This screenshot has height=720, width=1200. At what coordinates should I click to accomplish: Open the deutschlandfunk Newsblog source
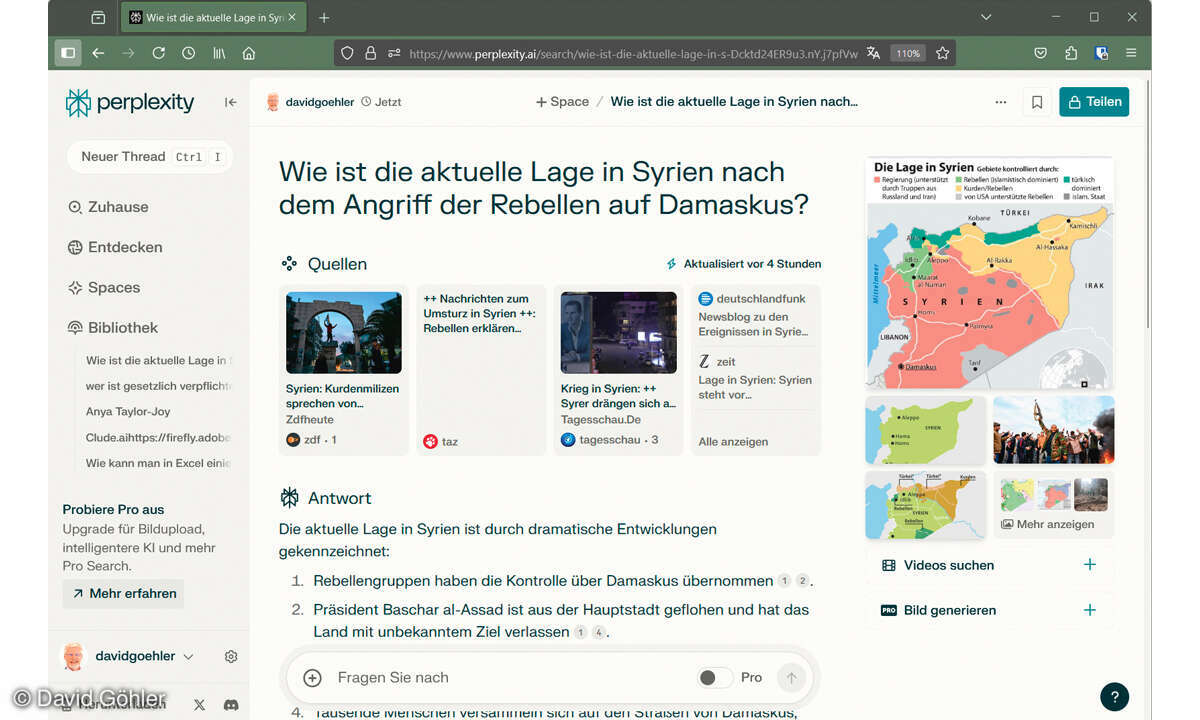click(x=755, y=315)
